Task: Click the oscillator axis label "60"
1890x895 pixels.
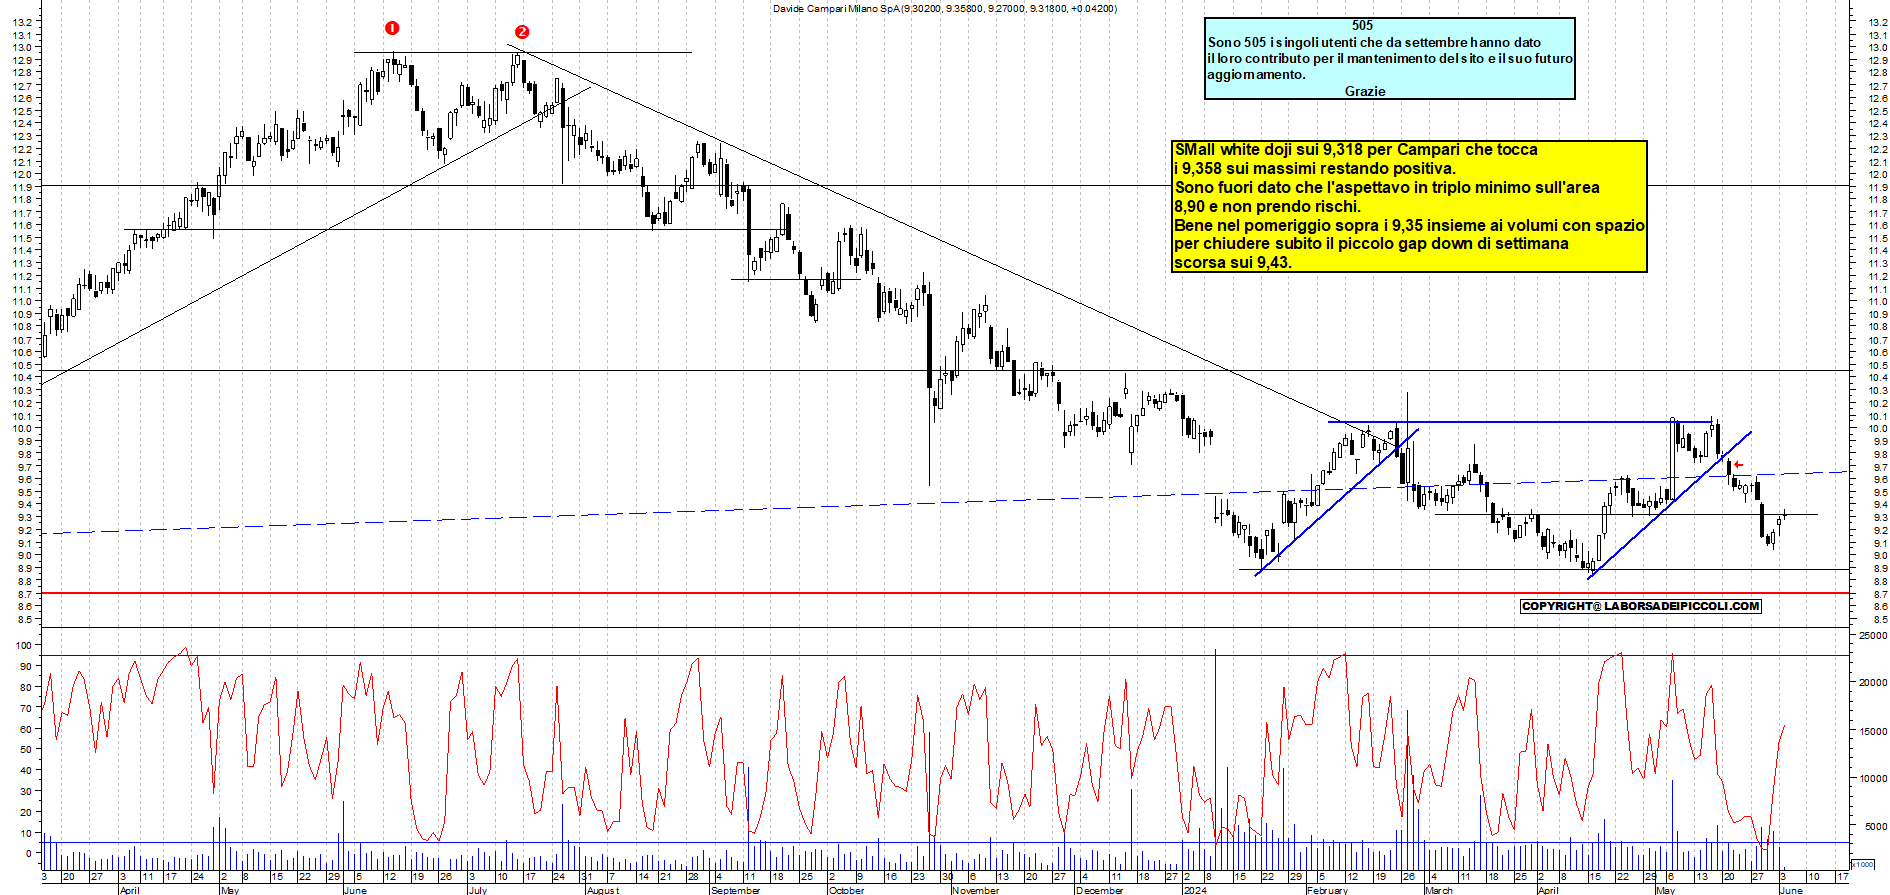Action: [26, 729]
